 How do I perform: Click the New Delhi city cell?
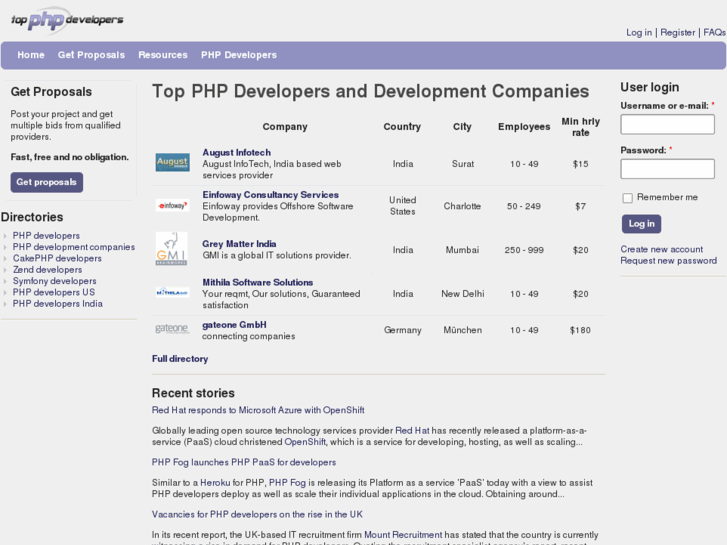pyautogui.click(x=463, y=294)
